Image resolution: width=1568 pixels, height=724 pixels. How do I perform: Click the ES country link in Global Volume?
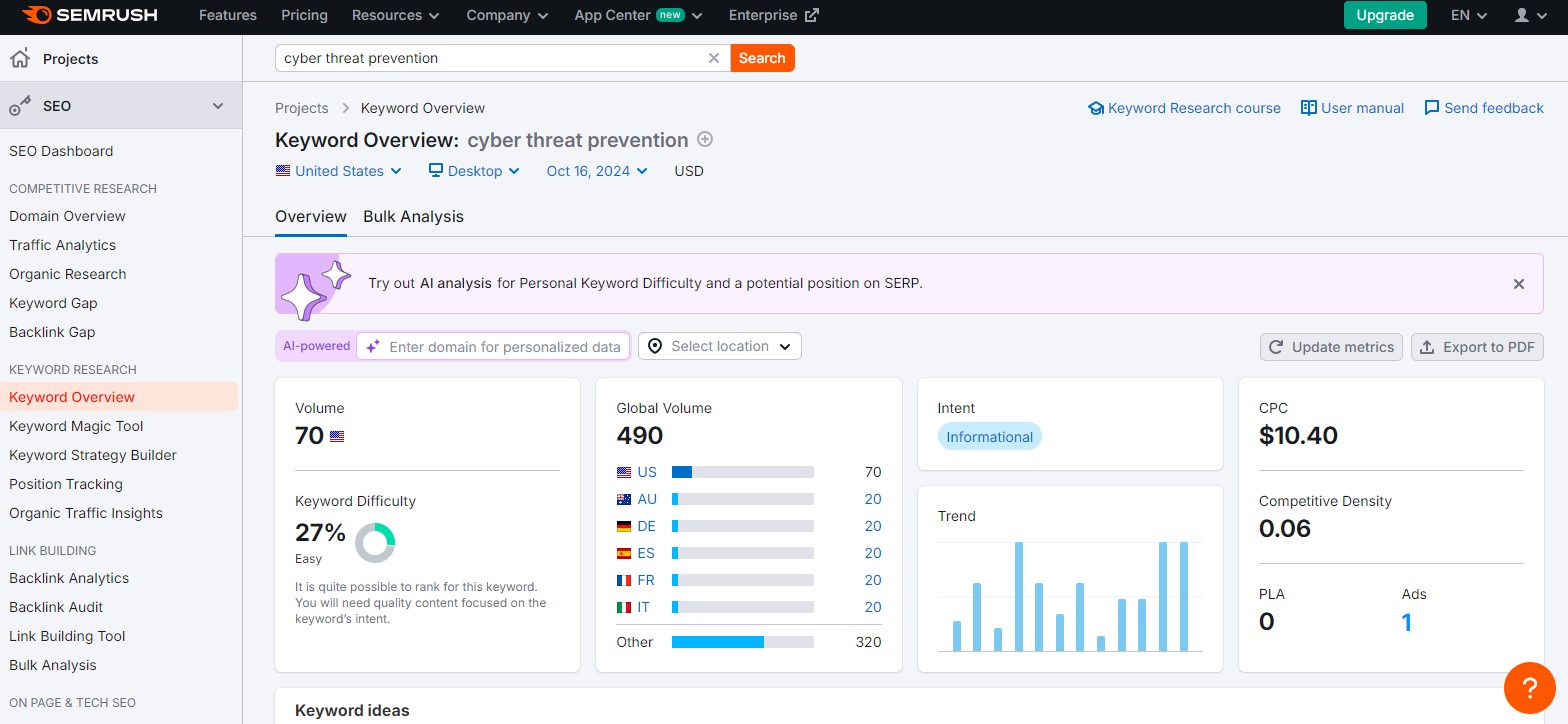tap(646, 553)
